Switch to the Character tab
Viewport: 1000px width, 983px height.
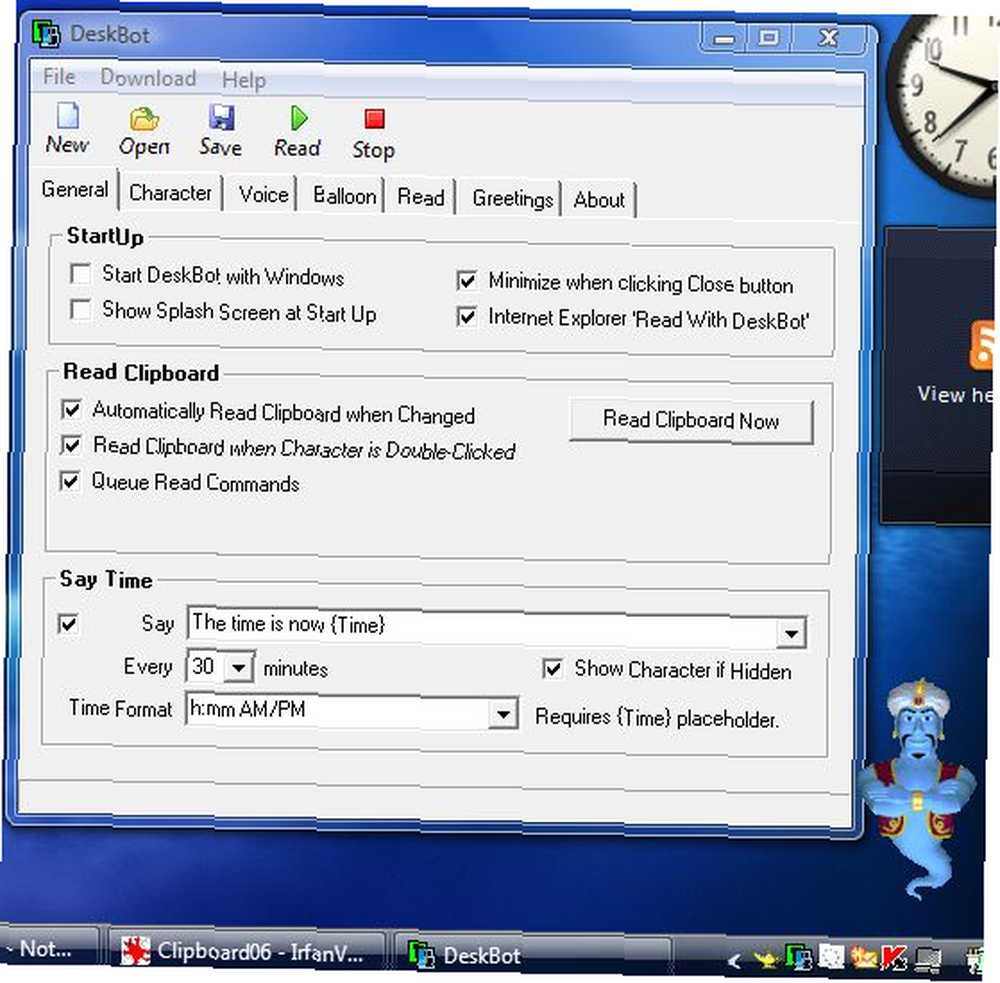[170, 192]
